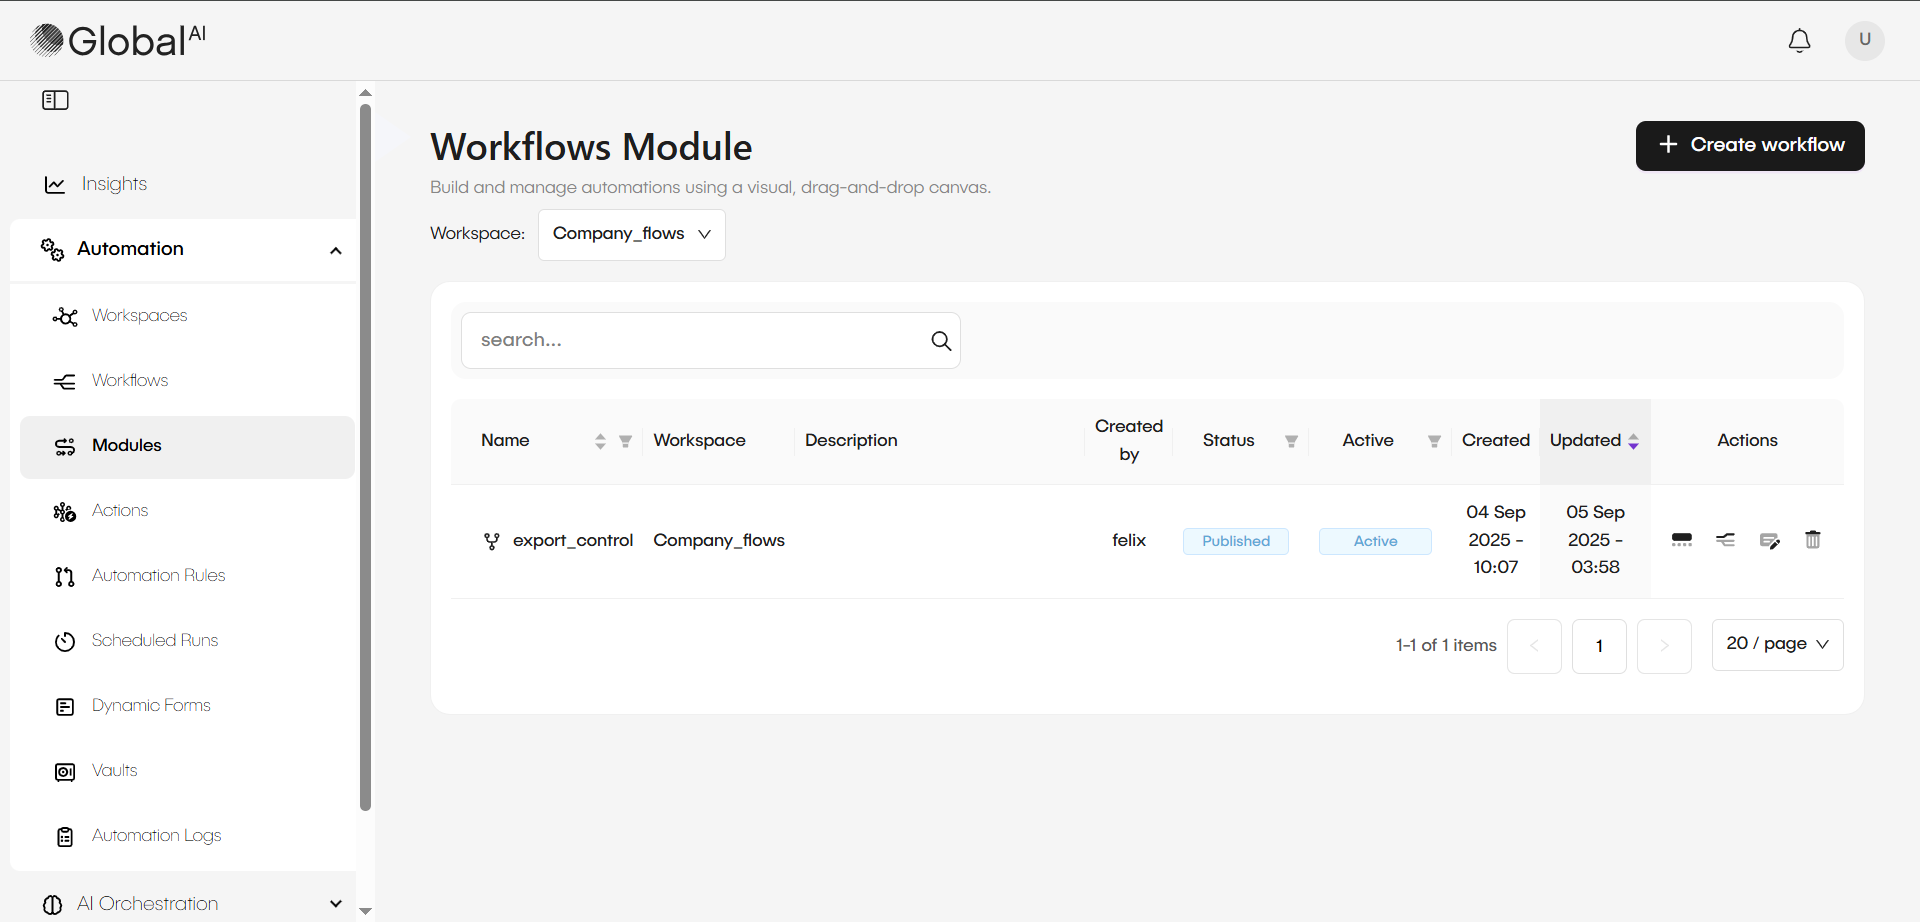Open the user avatar menu
The height and width of the screenshot is (922, 1920).
[1864, 40]
